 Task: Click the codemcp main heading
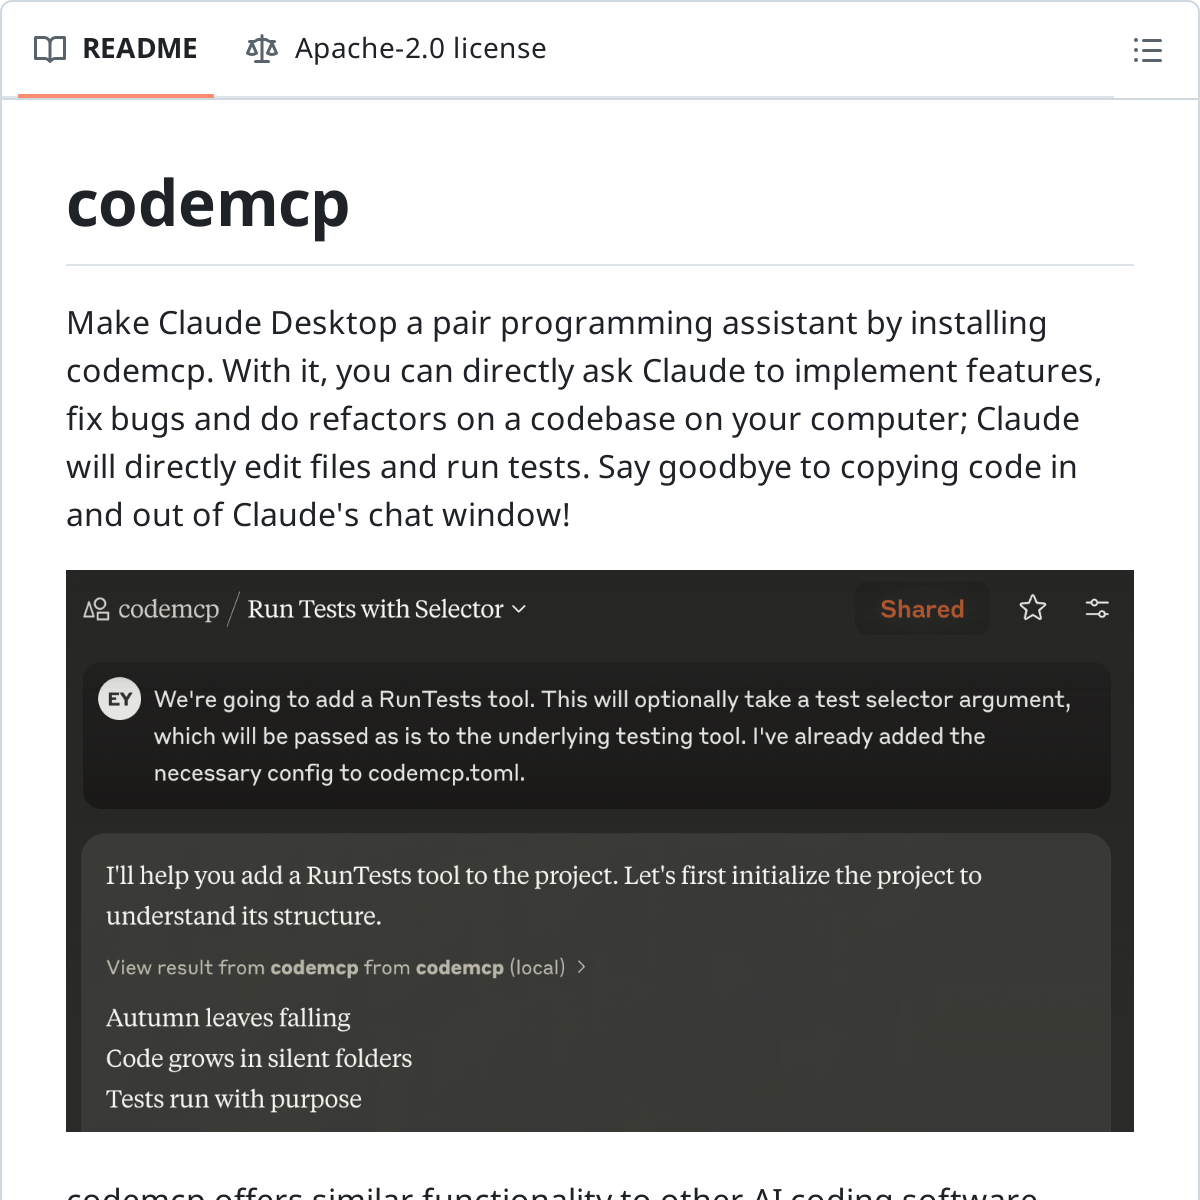(x=208, y=204)
